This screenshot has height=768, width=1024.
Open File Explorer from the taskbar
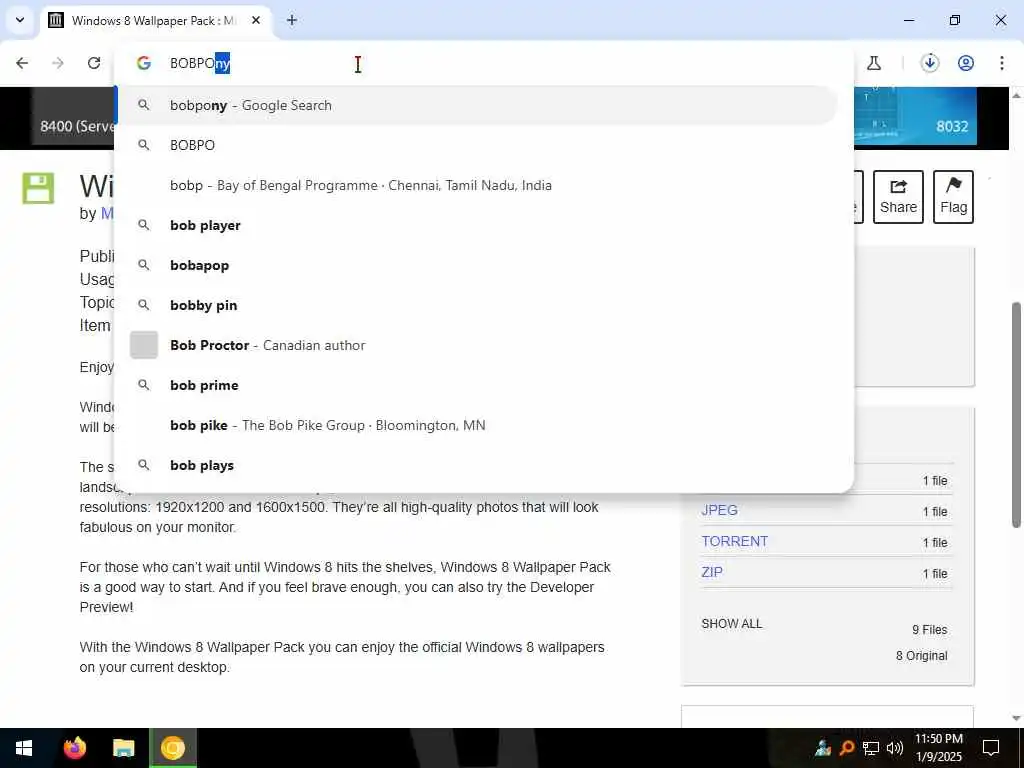point(123,748)
